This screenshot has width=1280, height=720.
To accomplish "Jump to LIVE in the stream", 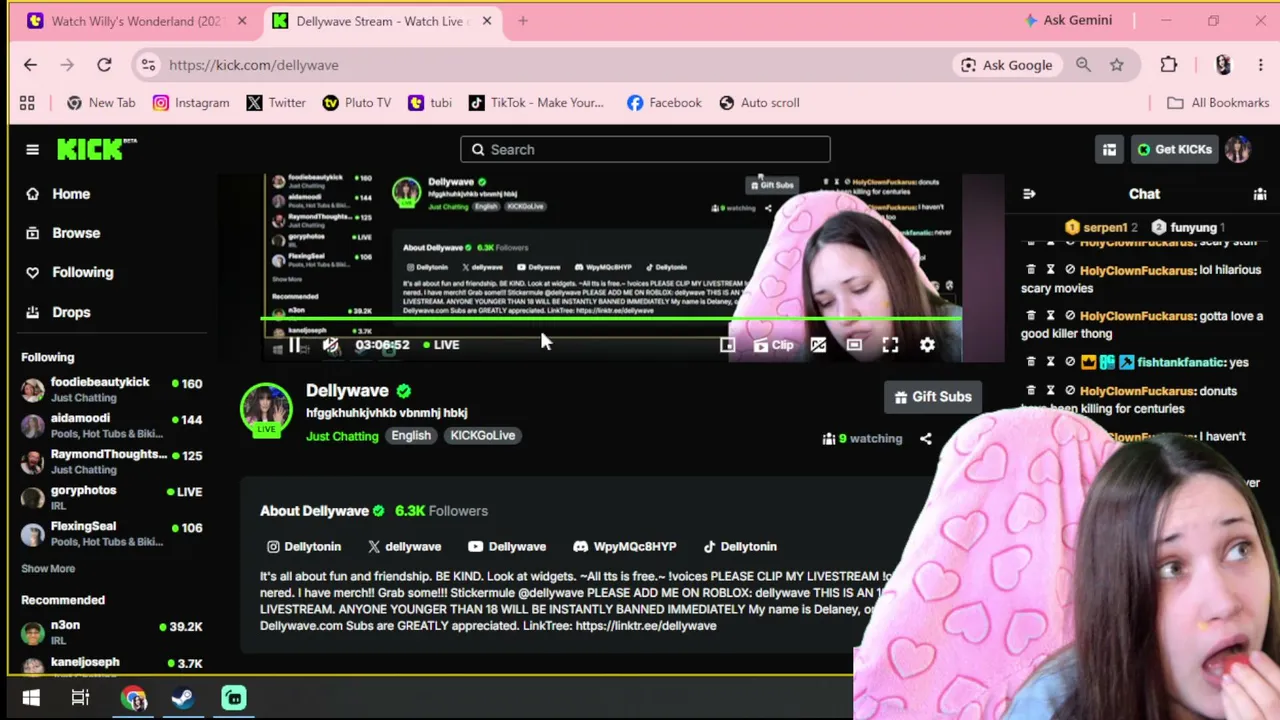I will click(441, 345).
